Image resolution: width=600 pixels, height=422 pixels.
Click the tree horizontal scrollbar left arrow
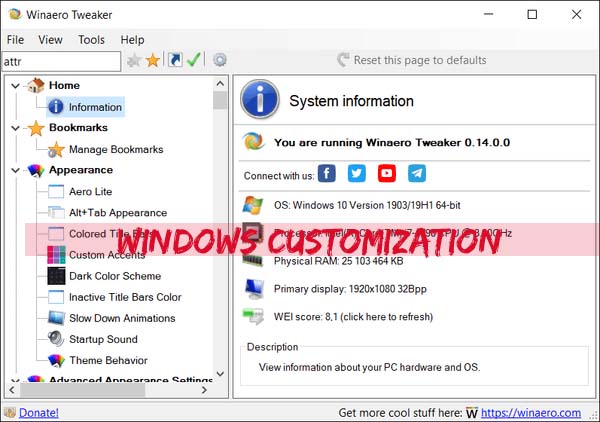tap(12, 390)
